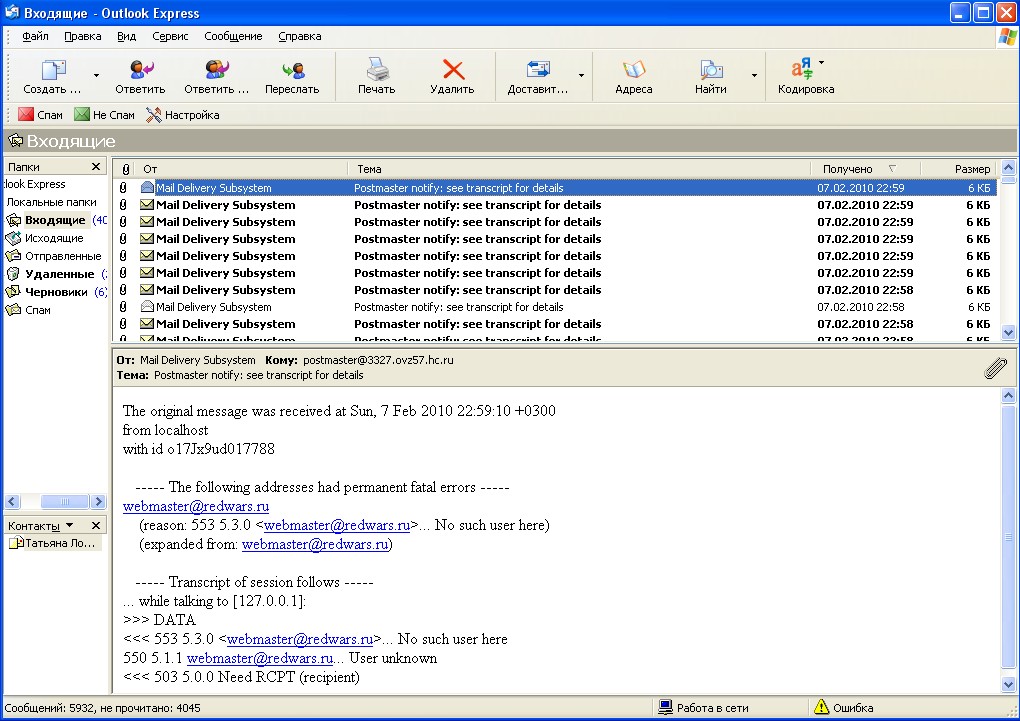Screen dimensions: 1020x721
Task: Expand the Кодировка dropdown arrow
Action: pos(822,62)
